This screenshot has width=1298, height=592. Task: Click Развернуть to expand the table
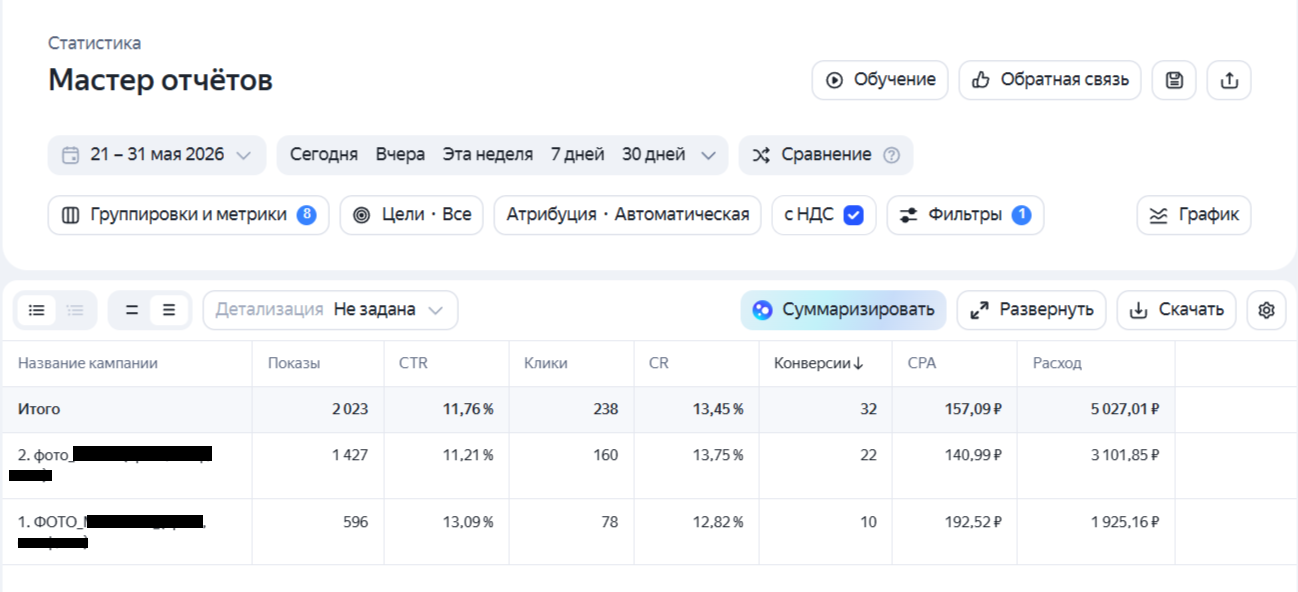[x=1031, y=310]
